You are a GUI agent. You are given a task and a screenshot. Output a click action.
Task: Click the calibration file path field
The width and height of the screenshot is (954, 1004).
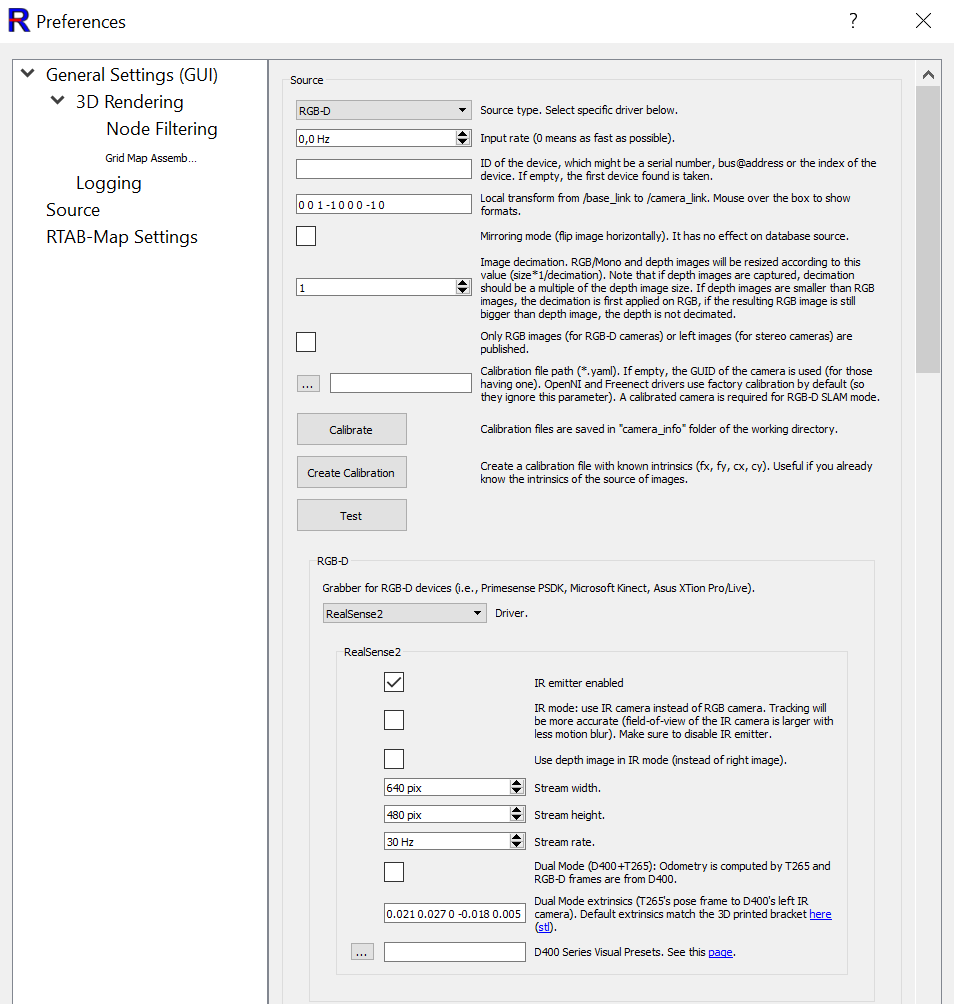401,383
